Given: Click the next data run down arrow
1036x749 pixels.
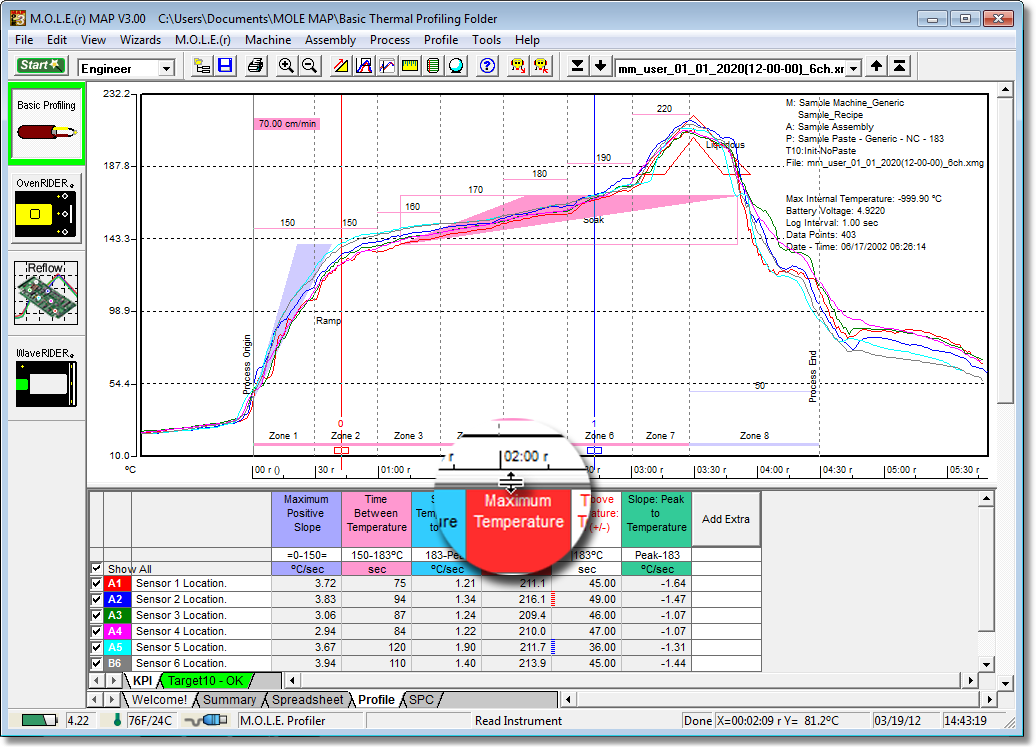Looking at the screenshot, I should coord(601,66).
